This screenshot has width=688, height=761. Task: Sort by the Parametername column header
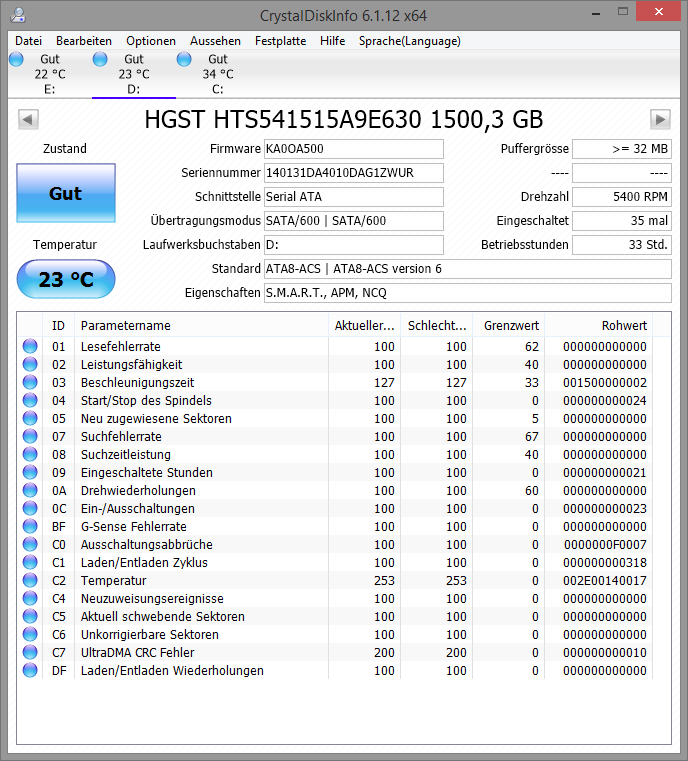tap(201, 325)
